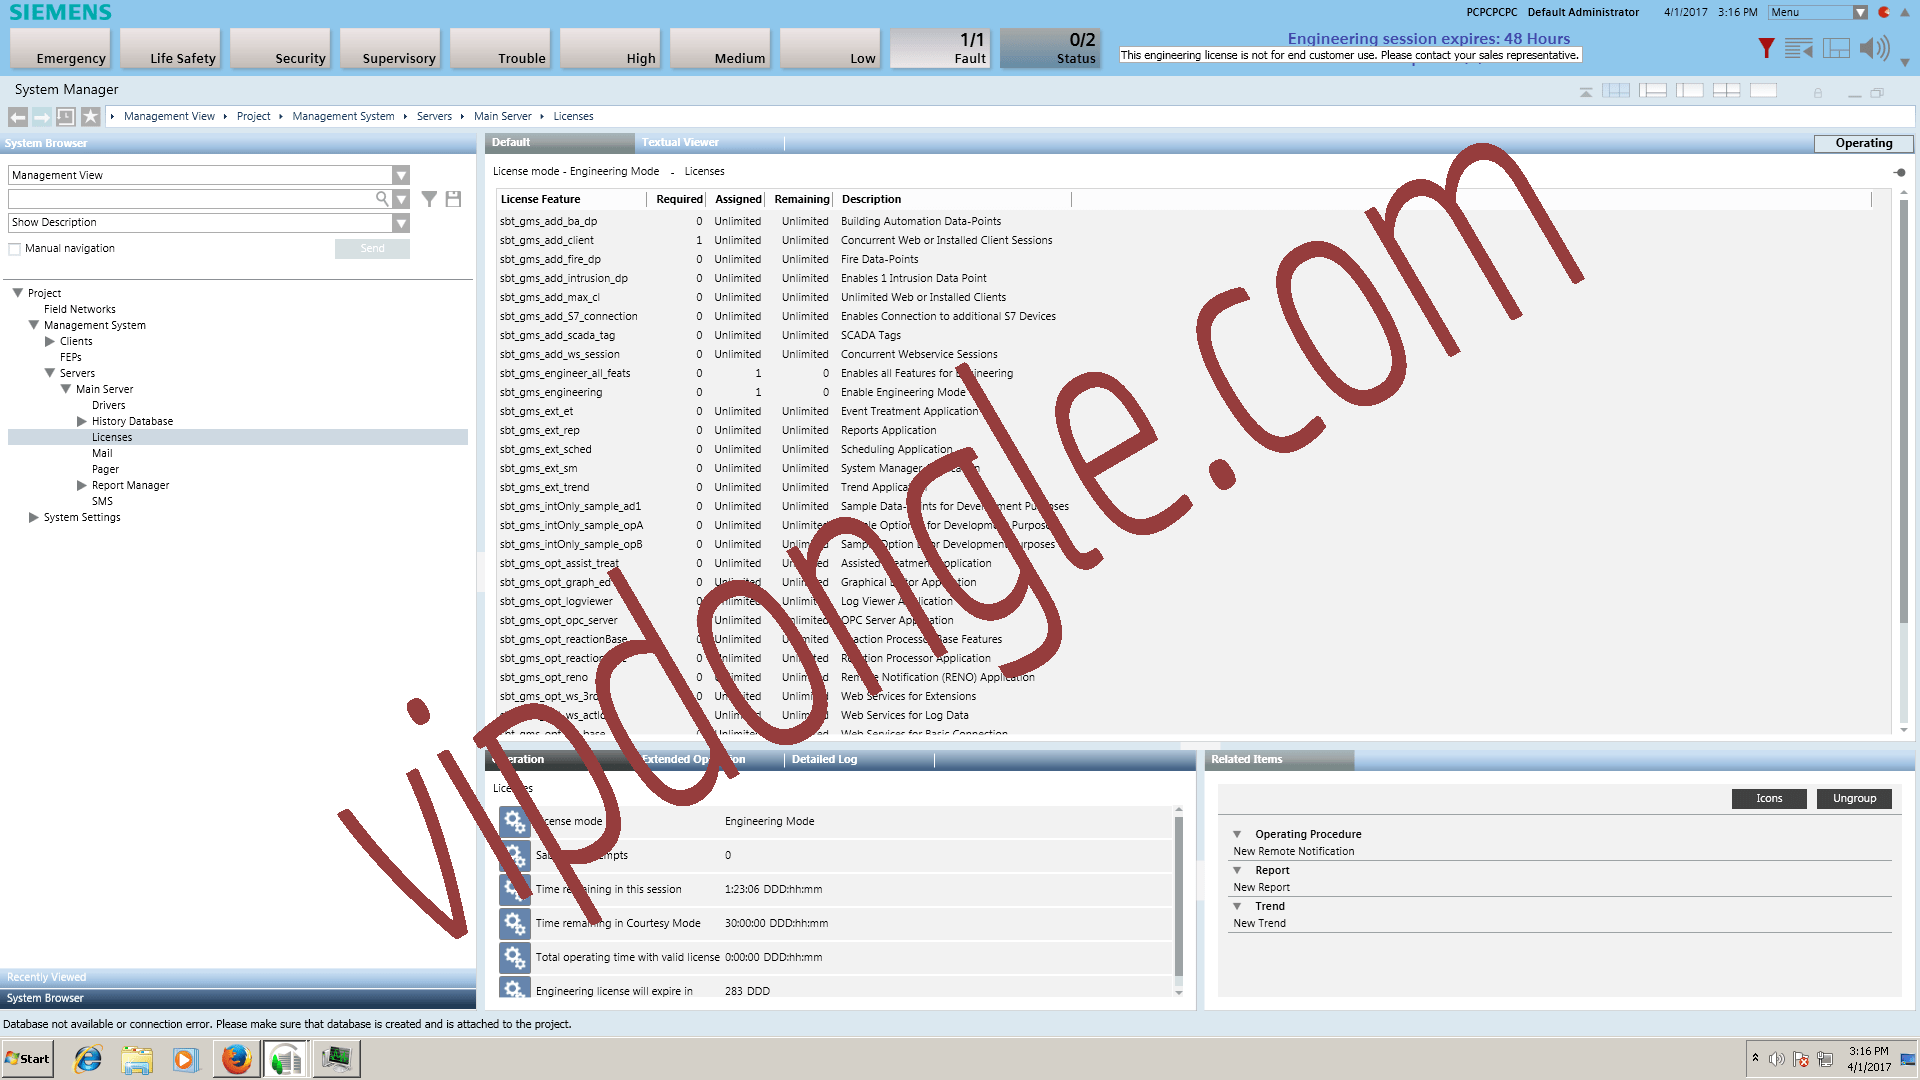Image resolution: width=1920 pixels, height=1080 pixels.
Task: Click the collapsed event list icon
Action: pos(1798,48)
